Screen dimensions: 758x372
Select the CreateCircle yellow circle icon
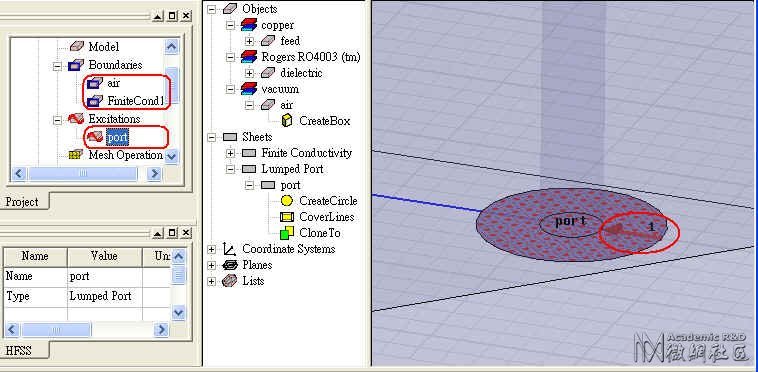point(287,200)
